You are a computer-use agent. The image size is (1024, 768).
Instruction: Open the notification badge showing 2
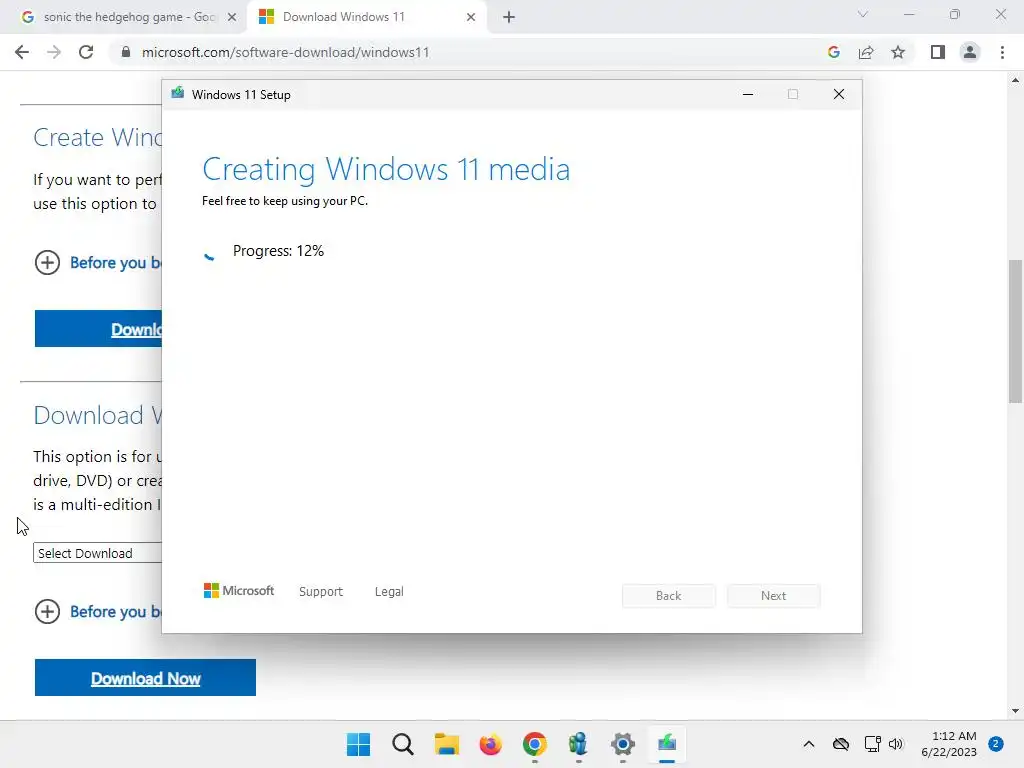coord(996,744)
